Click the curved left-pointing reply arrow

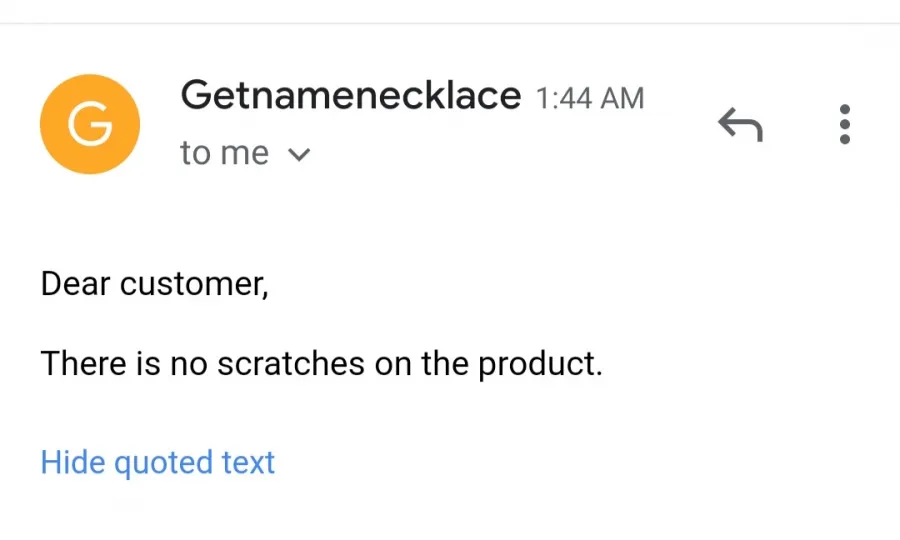[x=740, y=125]
